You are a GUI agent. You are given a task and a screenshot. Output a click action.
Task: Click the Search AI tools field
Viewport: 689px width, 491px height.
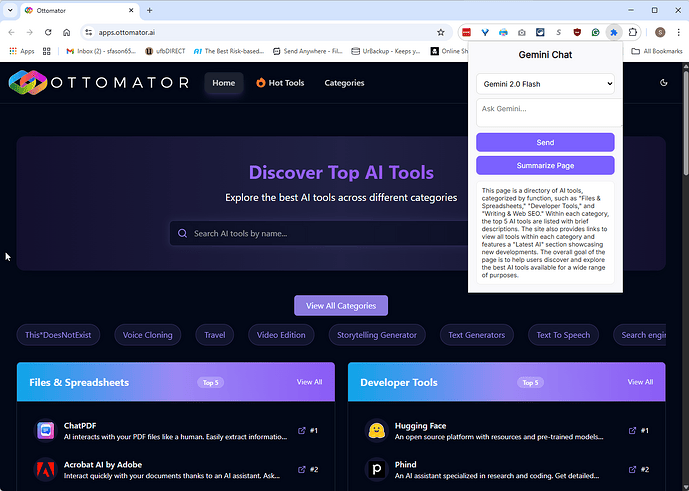pyautogui.click(x=319, y=233)
